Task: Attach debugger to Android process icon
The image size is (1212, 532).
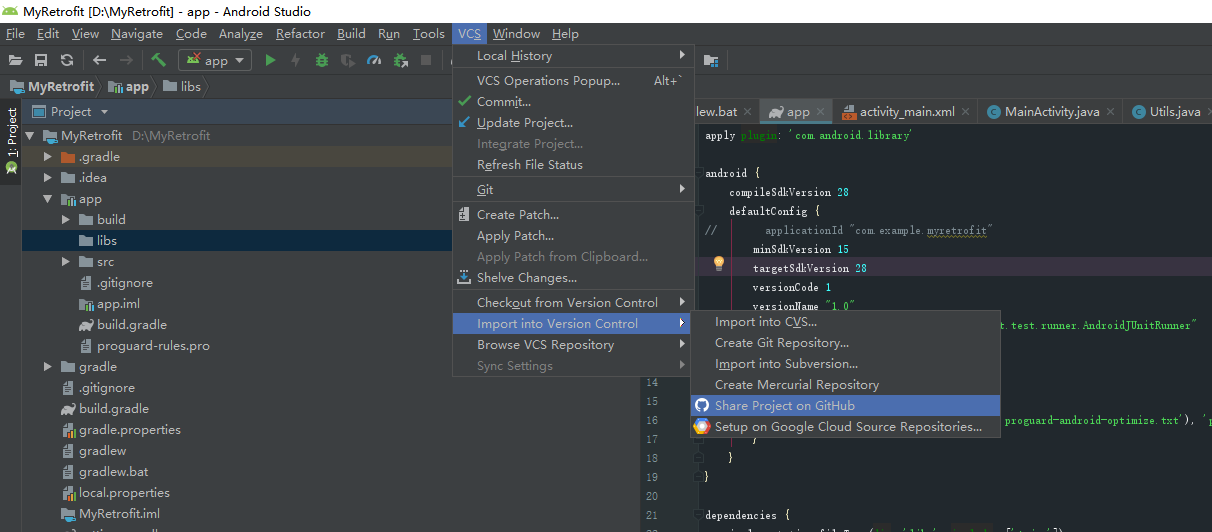Action: tap(400, 60)
